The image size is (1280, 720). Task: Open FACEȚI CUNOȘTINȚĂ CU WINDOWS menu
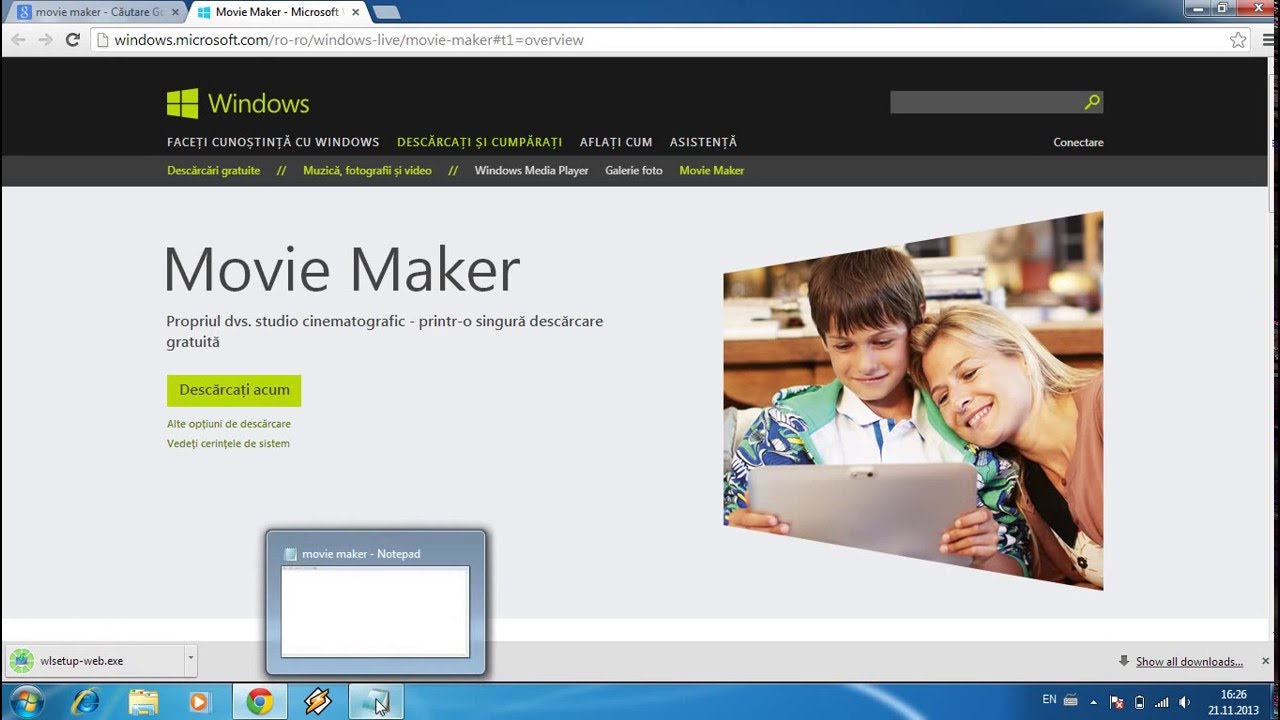click(273, 142)
